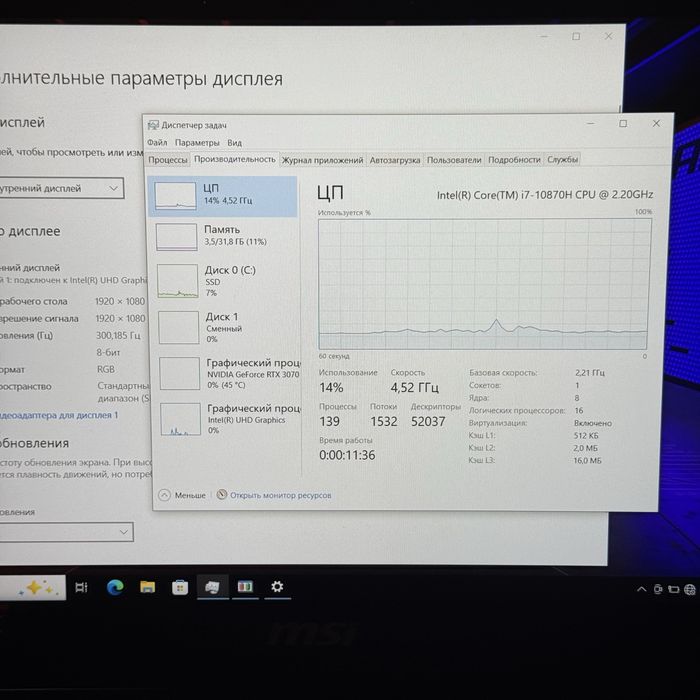Close the display settings window

tap(608, 36)
